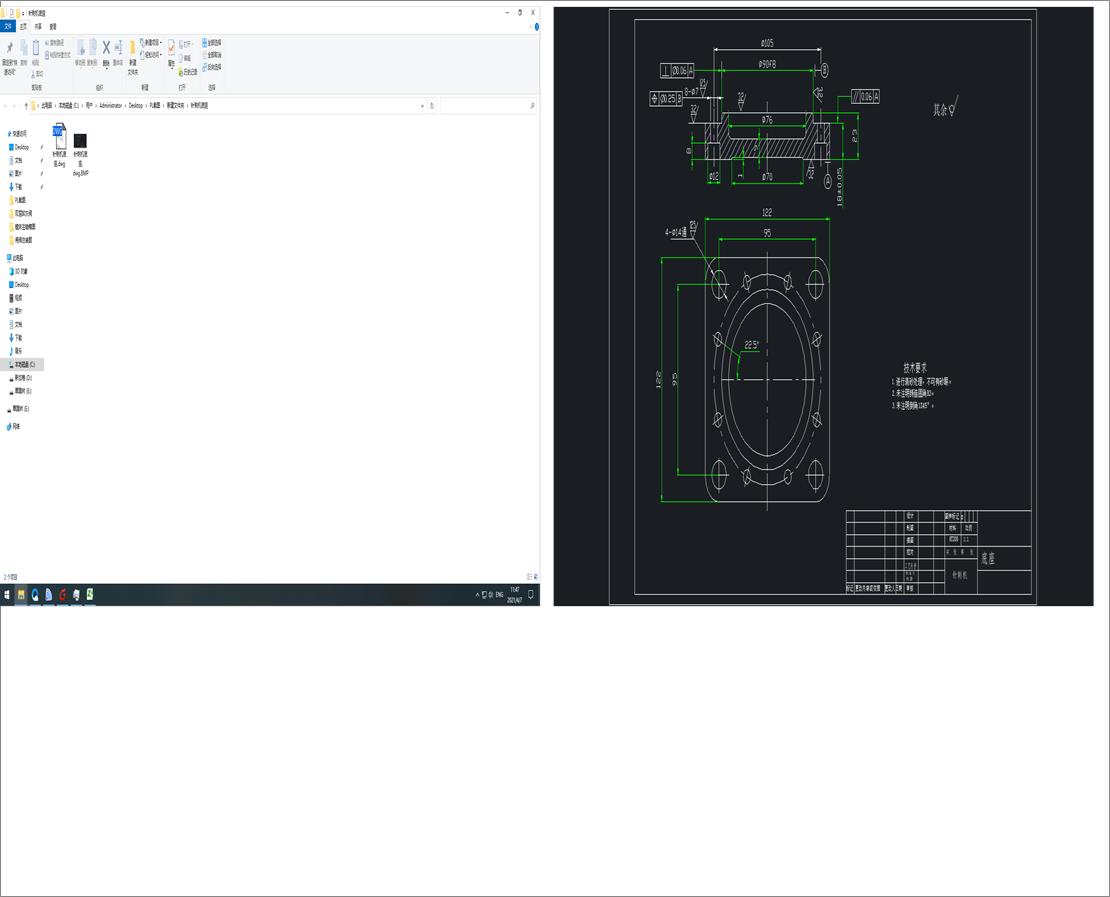Open 此电脑 (This PC) in the sidebar
The height and width of the screenshot is (897, 1110).
(22, 257)
